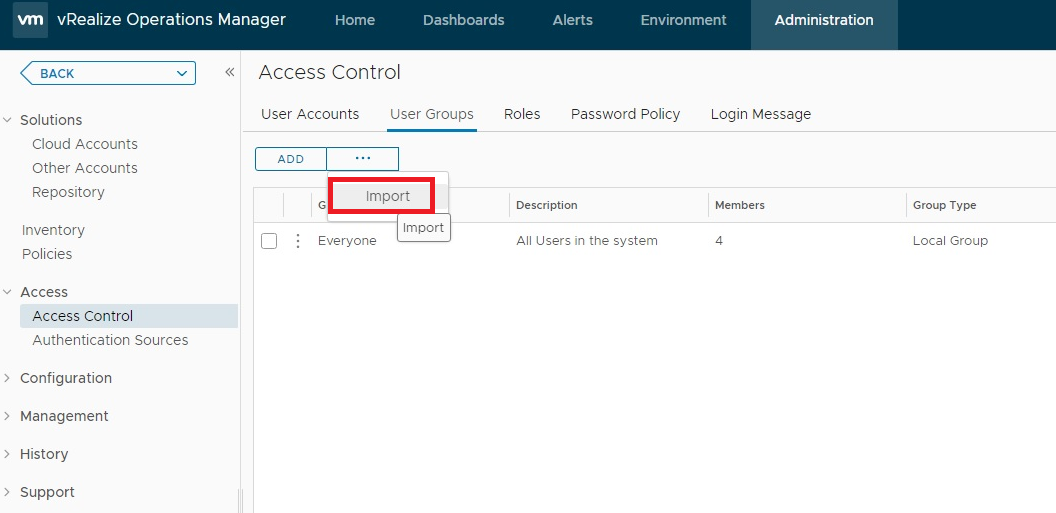
Task: Open Inventory in sidebar
Action: [53, 230]
